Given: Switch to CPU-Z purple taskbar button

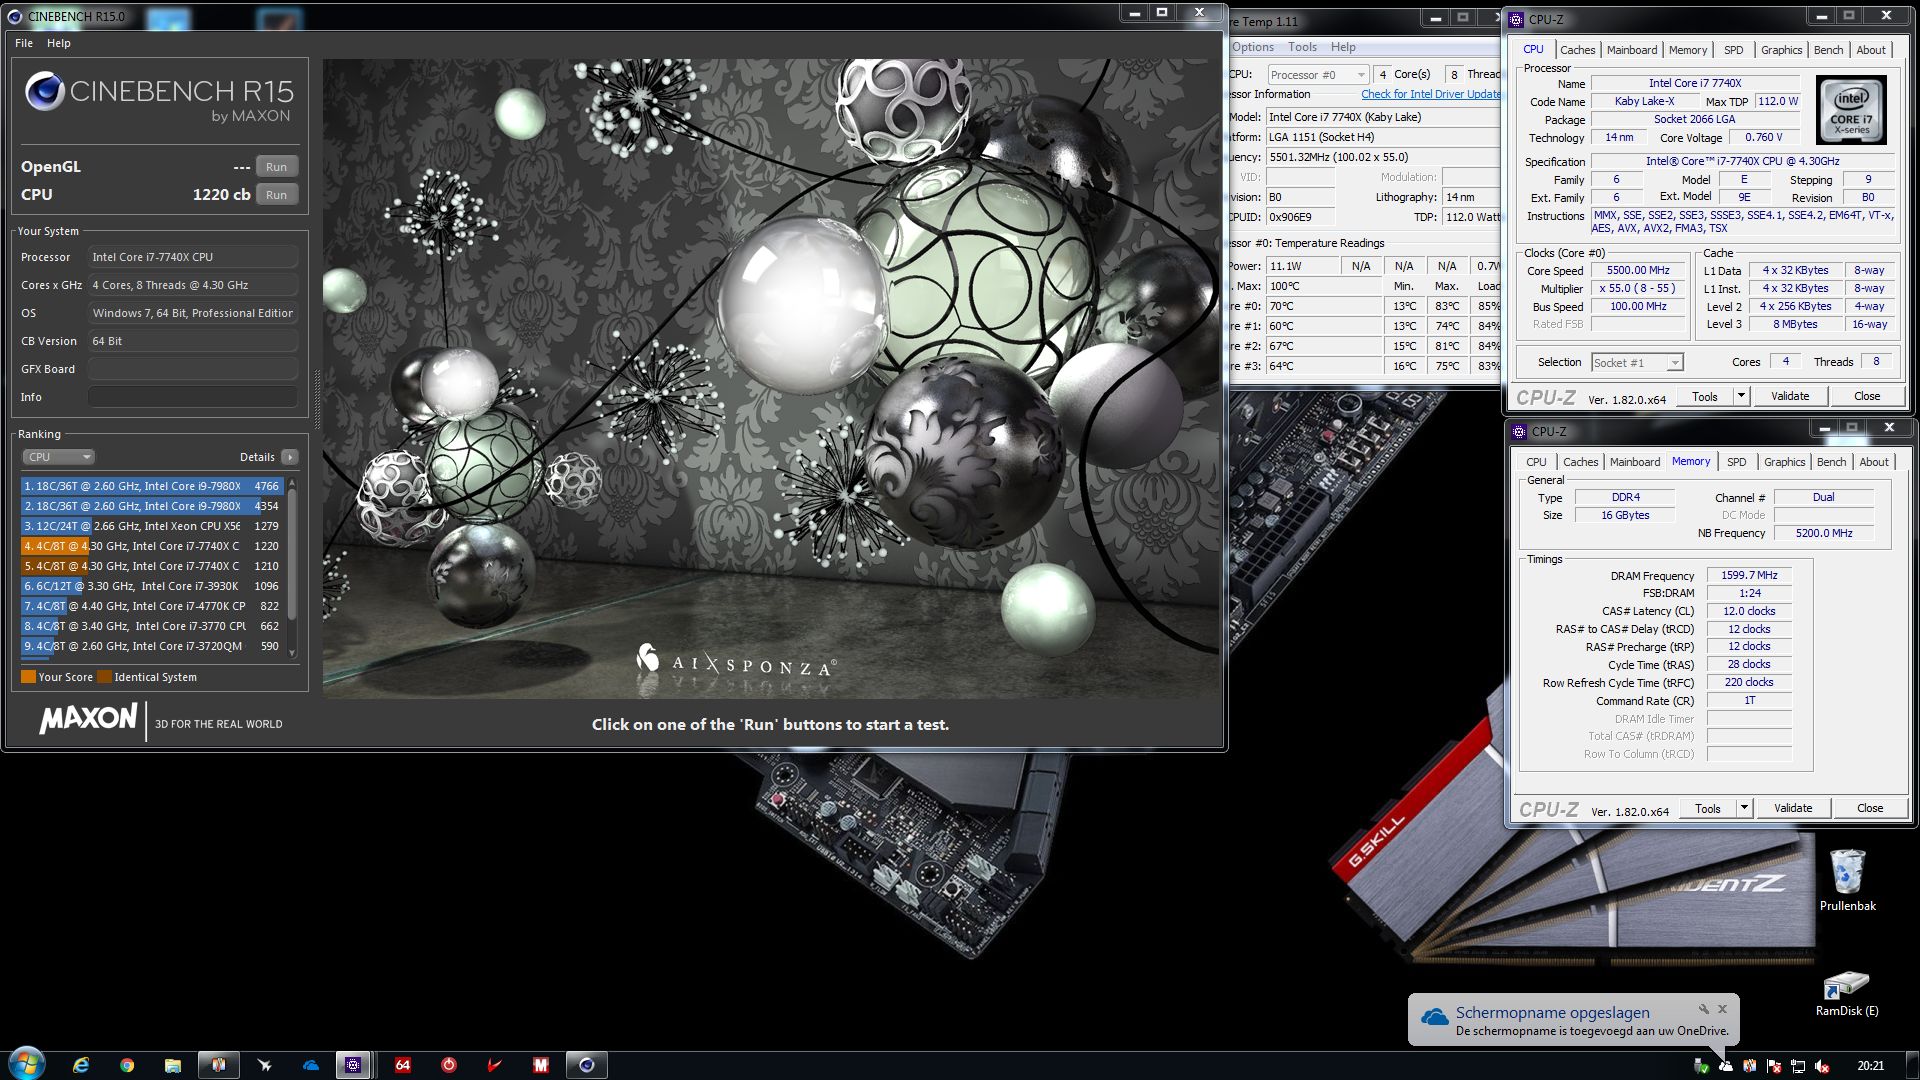Looking at the screenshot, I should pos(353,1065).
